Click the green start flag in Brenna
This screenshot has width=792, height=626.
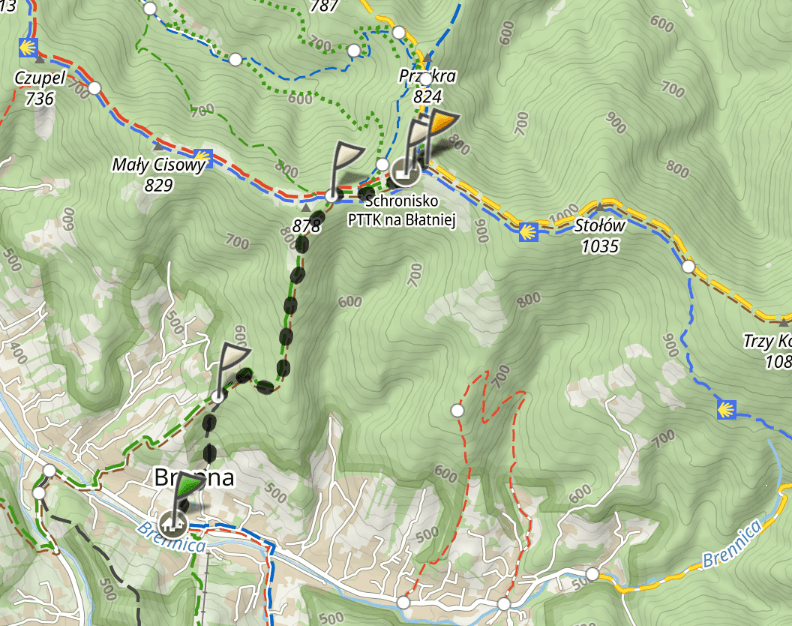click(x=188, y=495)
